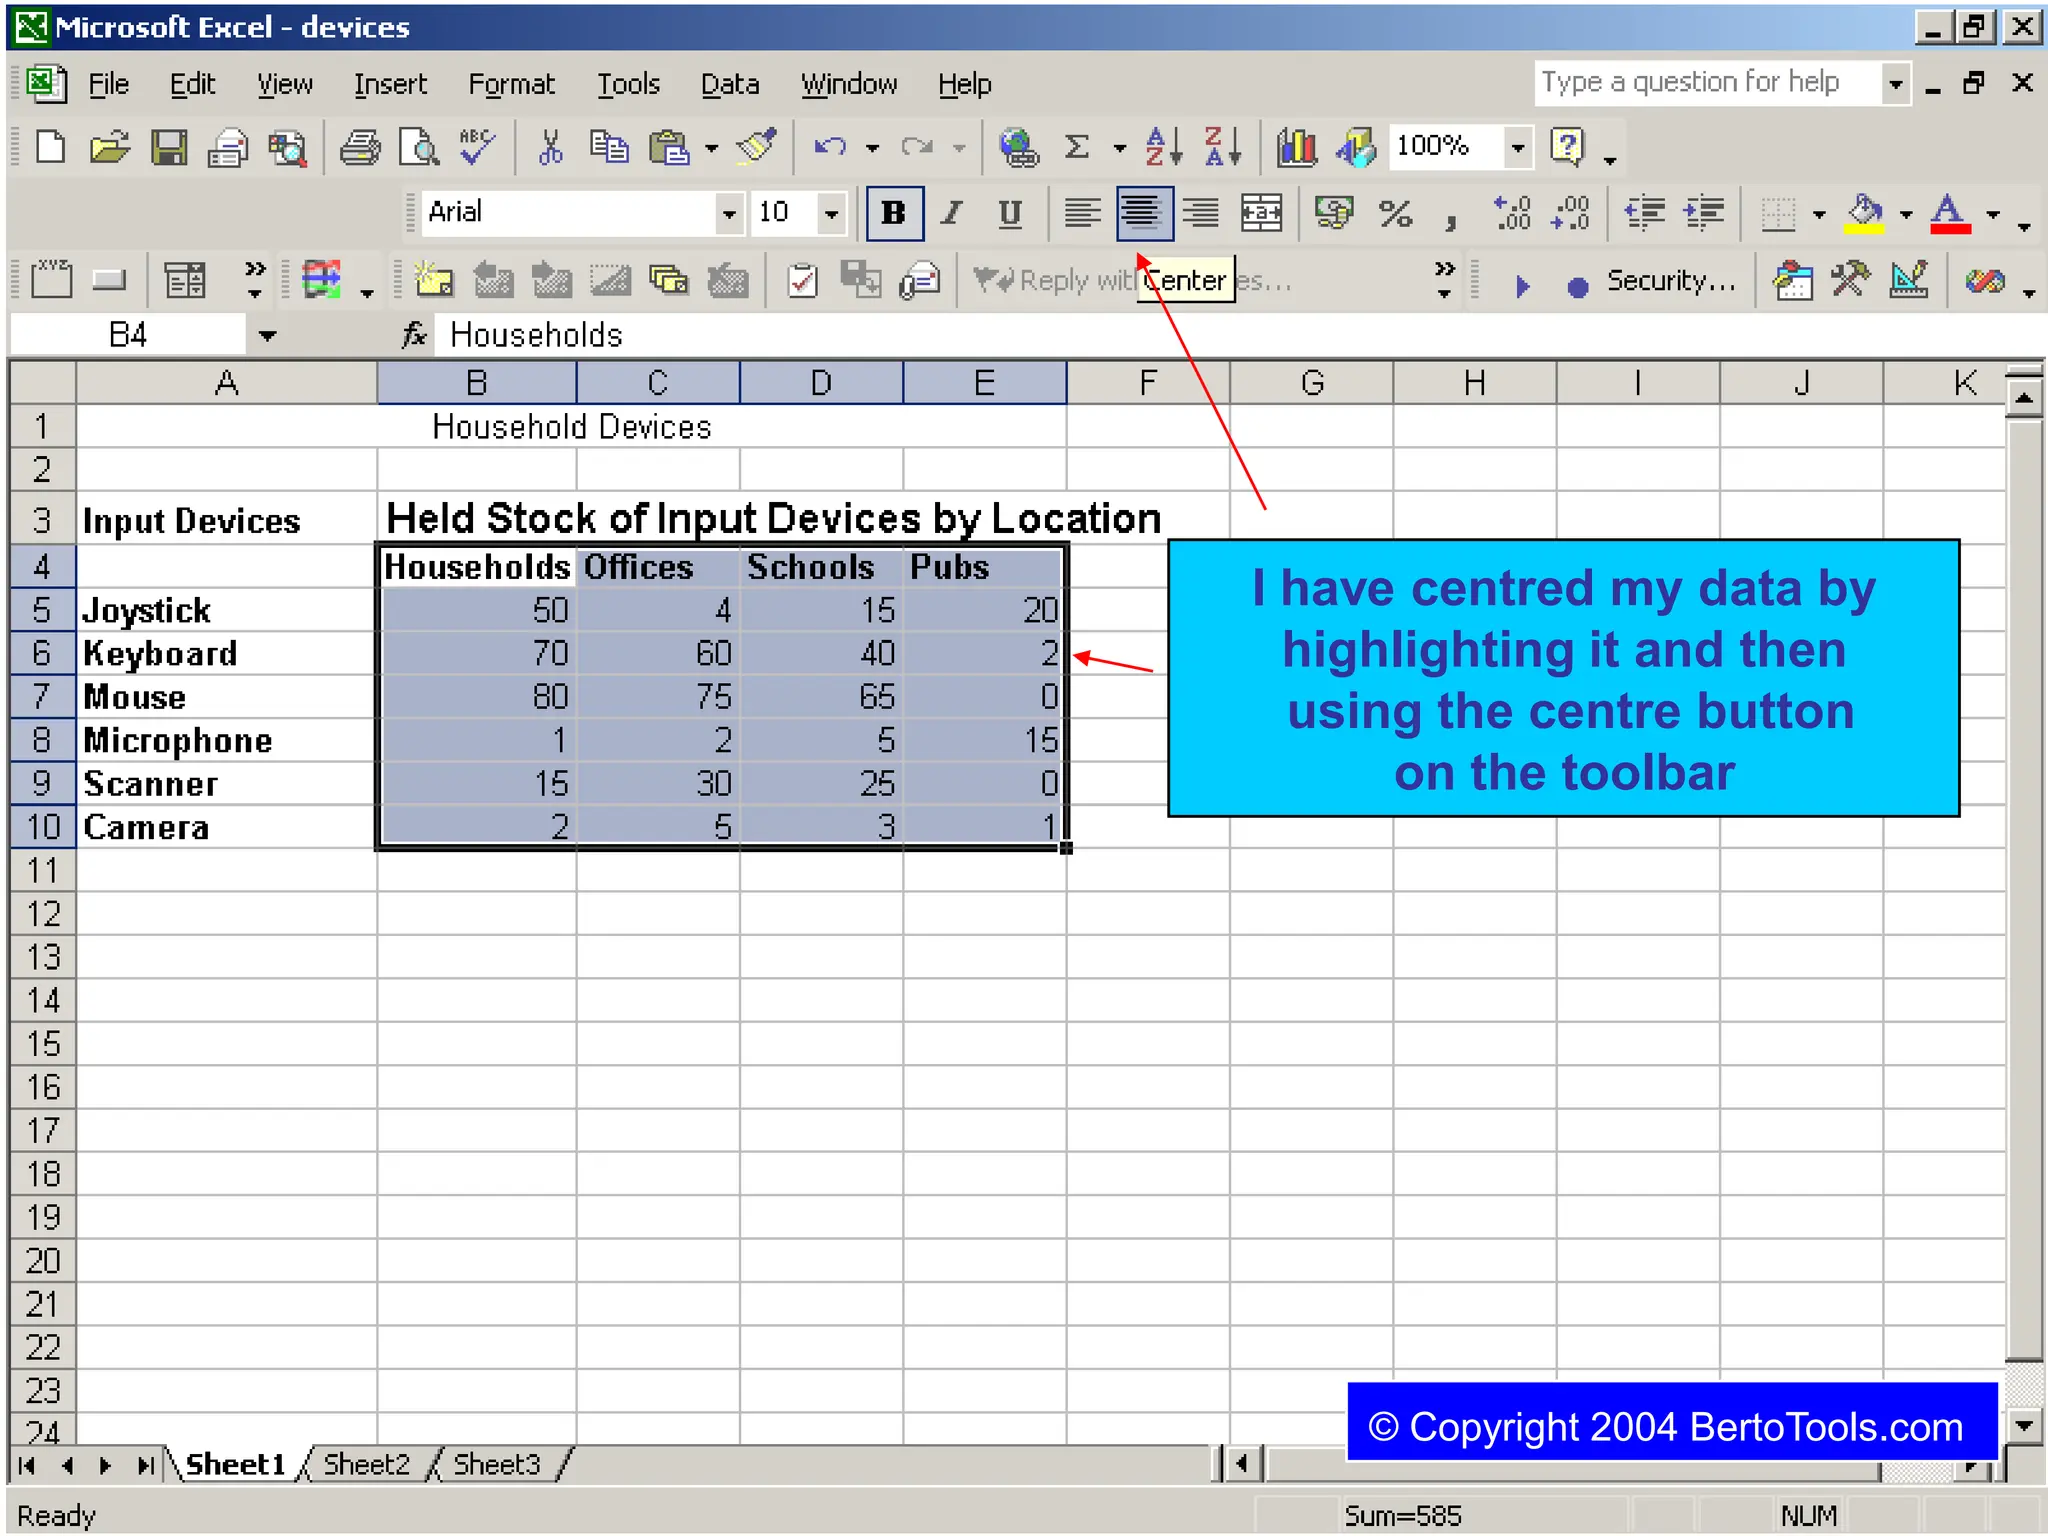Open the Data menu
This screenshot has width=2048, height=1536.
click(x=730, y=84)
